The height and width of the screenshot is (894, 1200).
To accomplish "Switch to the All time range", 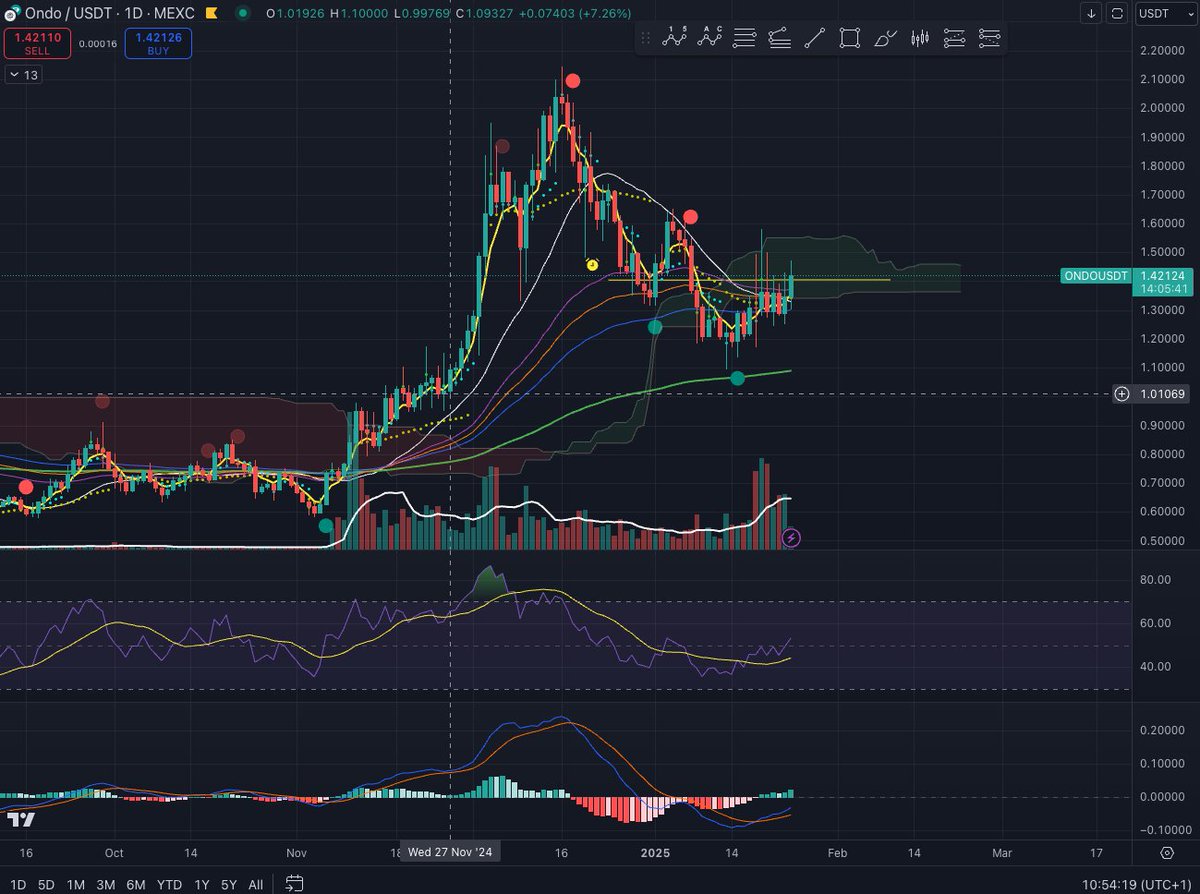I will tap(256, 884).
